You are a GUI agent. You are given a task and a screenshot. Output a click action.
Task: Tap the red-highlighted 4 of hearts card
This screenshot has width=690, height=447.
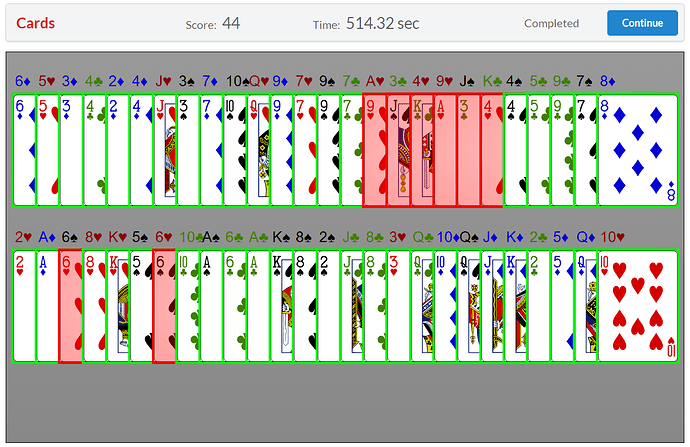click(492, 150)
